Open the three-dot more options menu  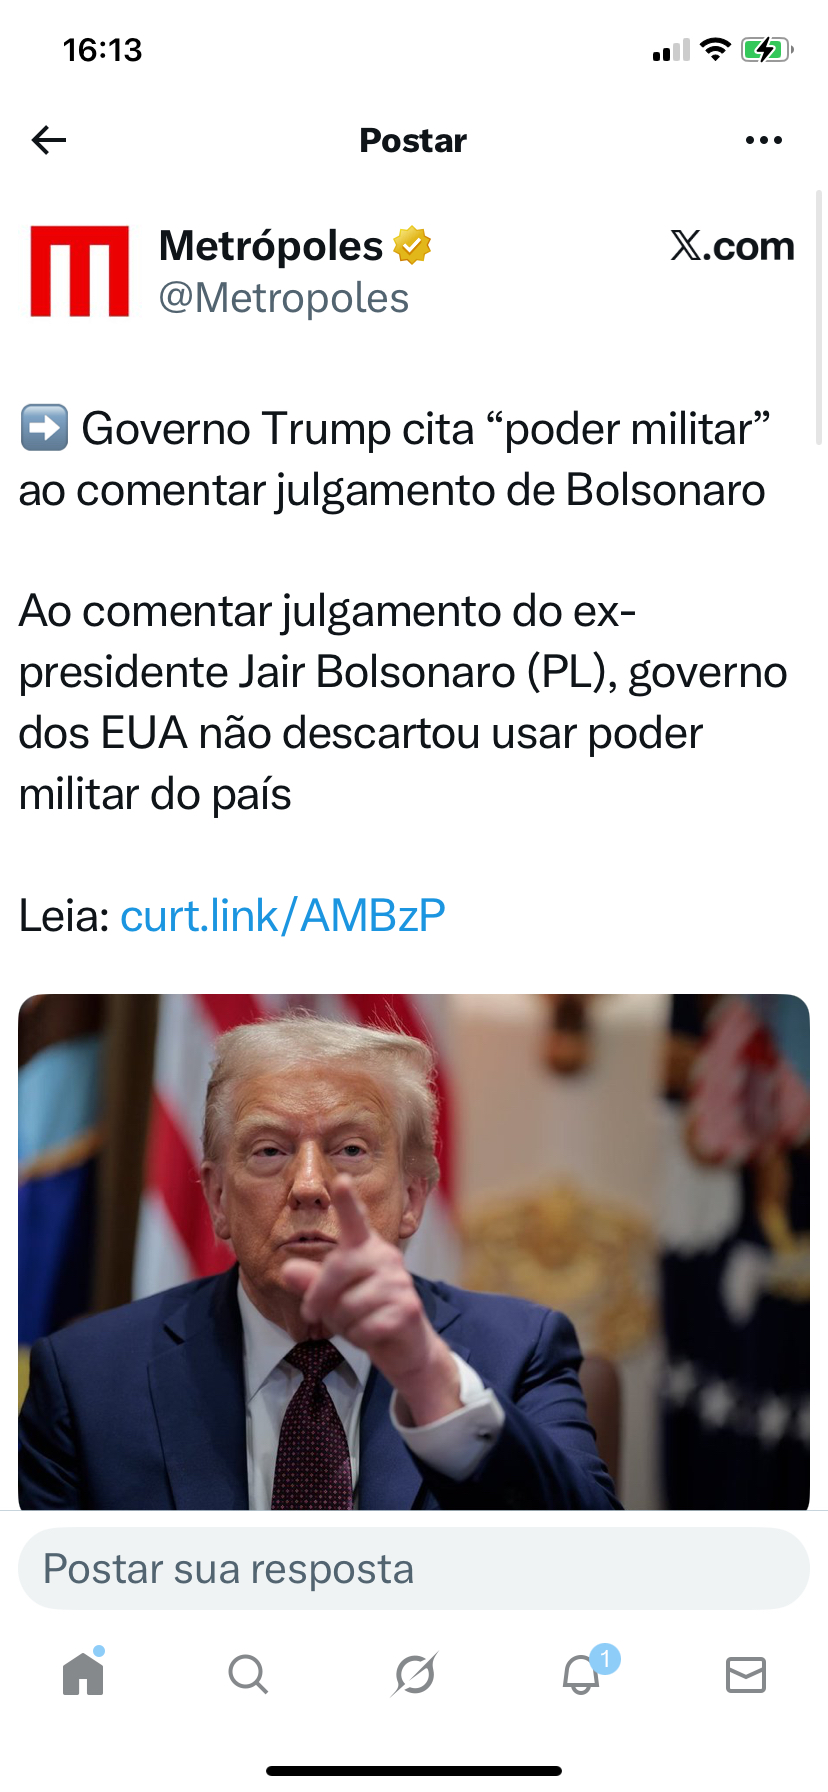coord(764,140)
